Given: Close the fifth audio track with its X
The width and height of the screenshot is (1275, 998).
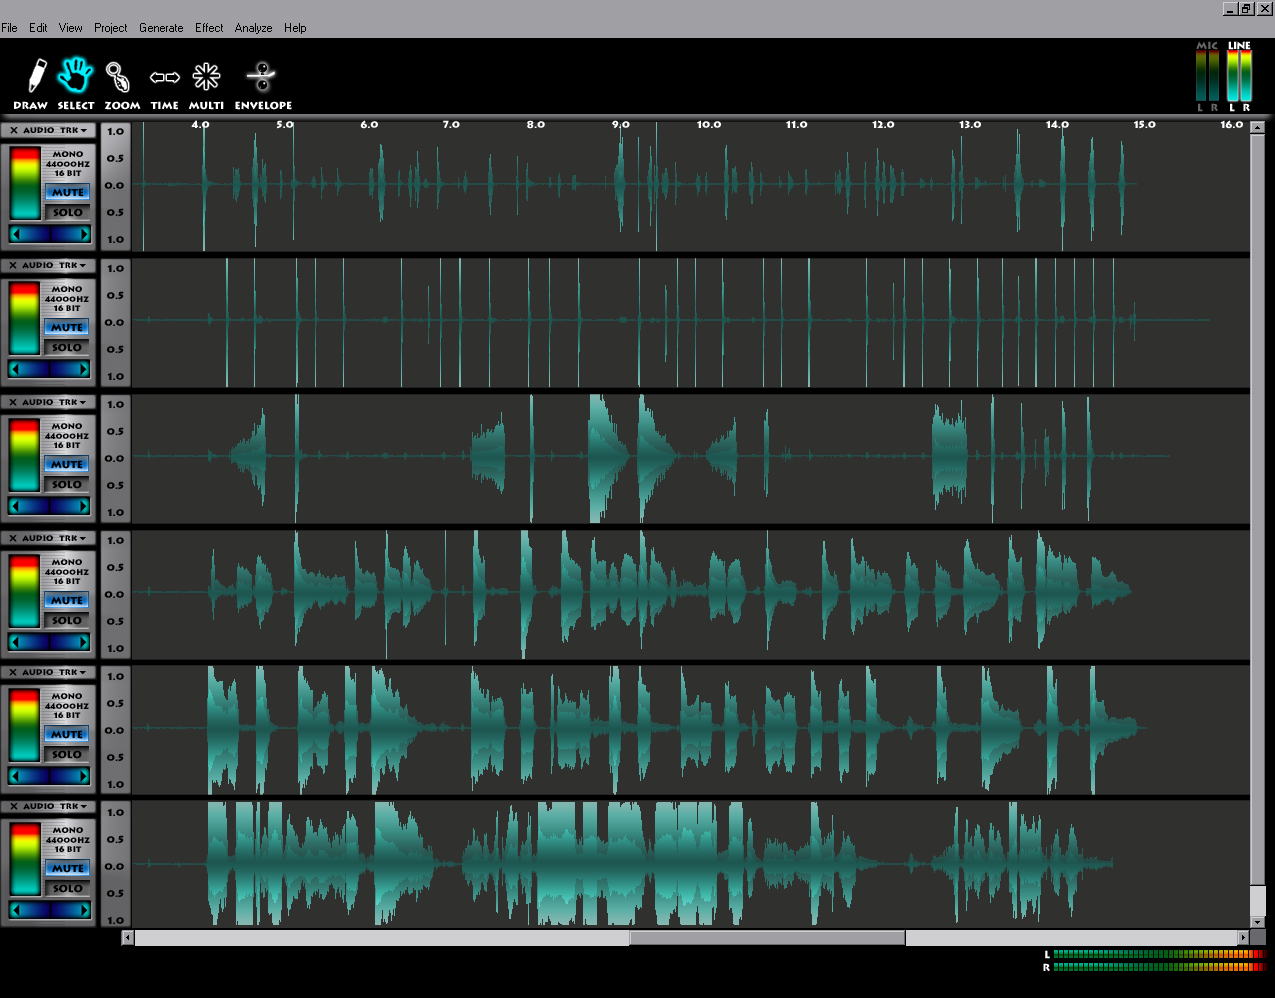Looking at the screenshot, I should point(14,672).
